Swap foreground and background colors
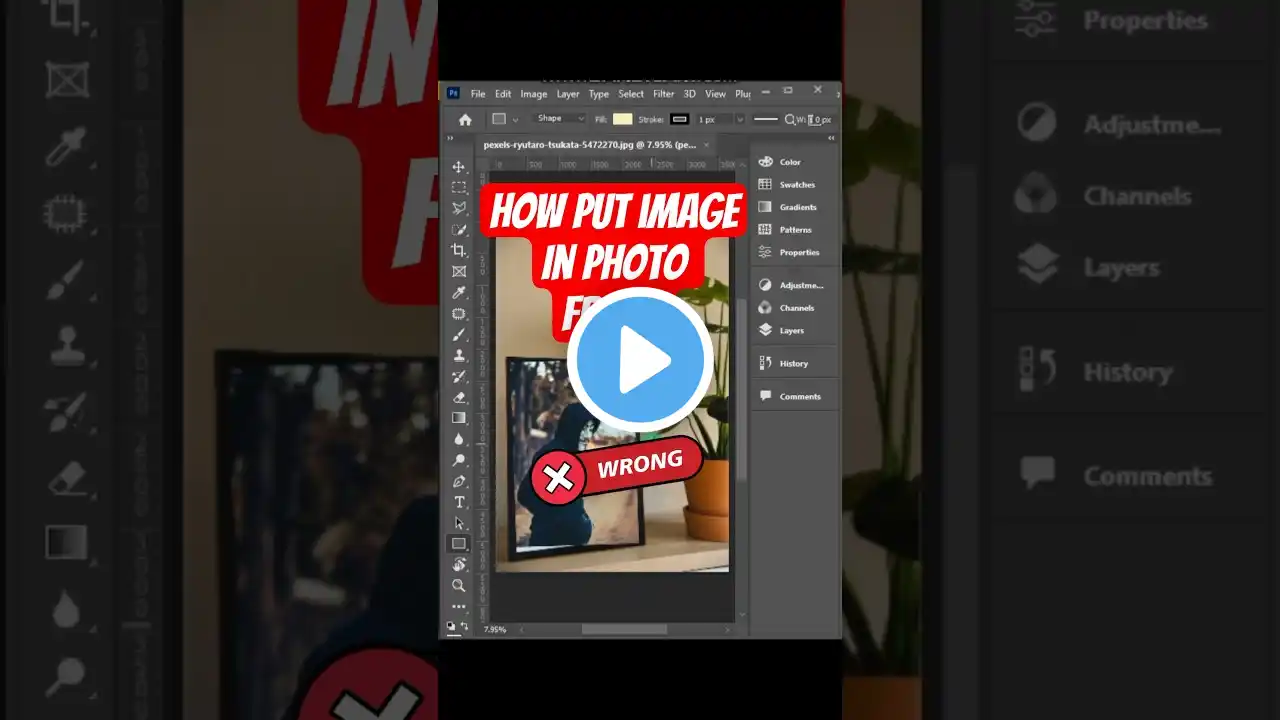The height and width of the screenshot is (720, 1280). point(465,625)
